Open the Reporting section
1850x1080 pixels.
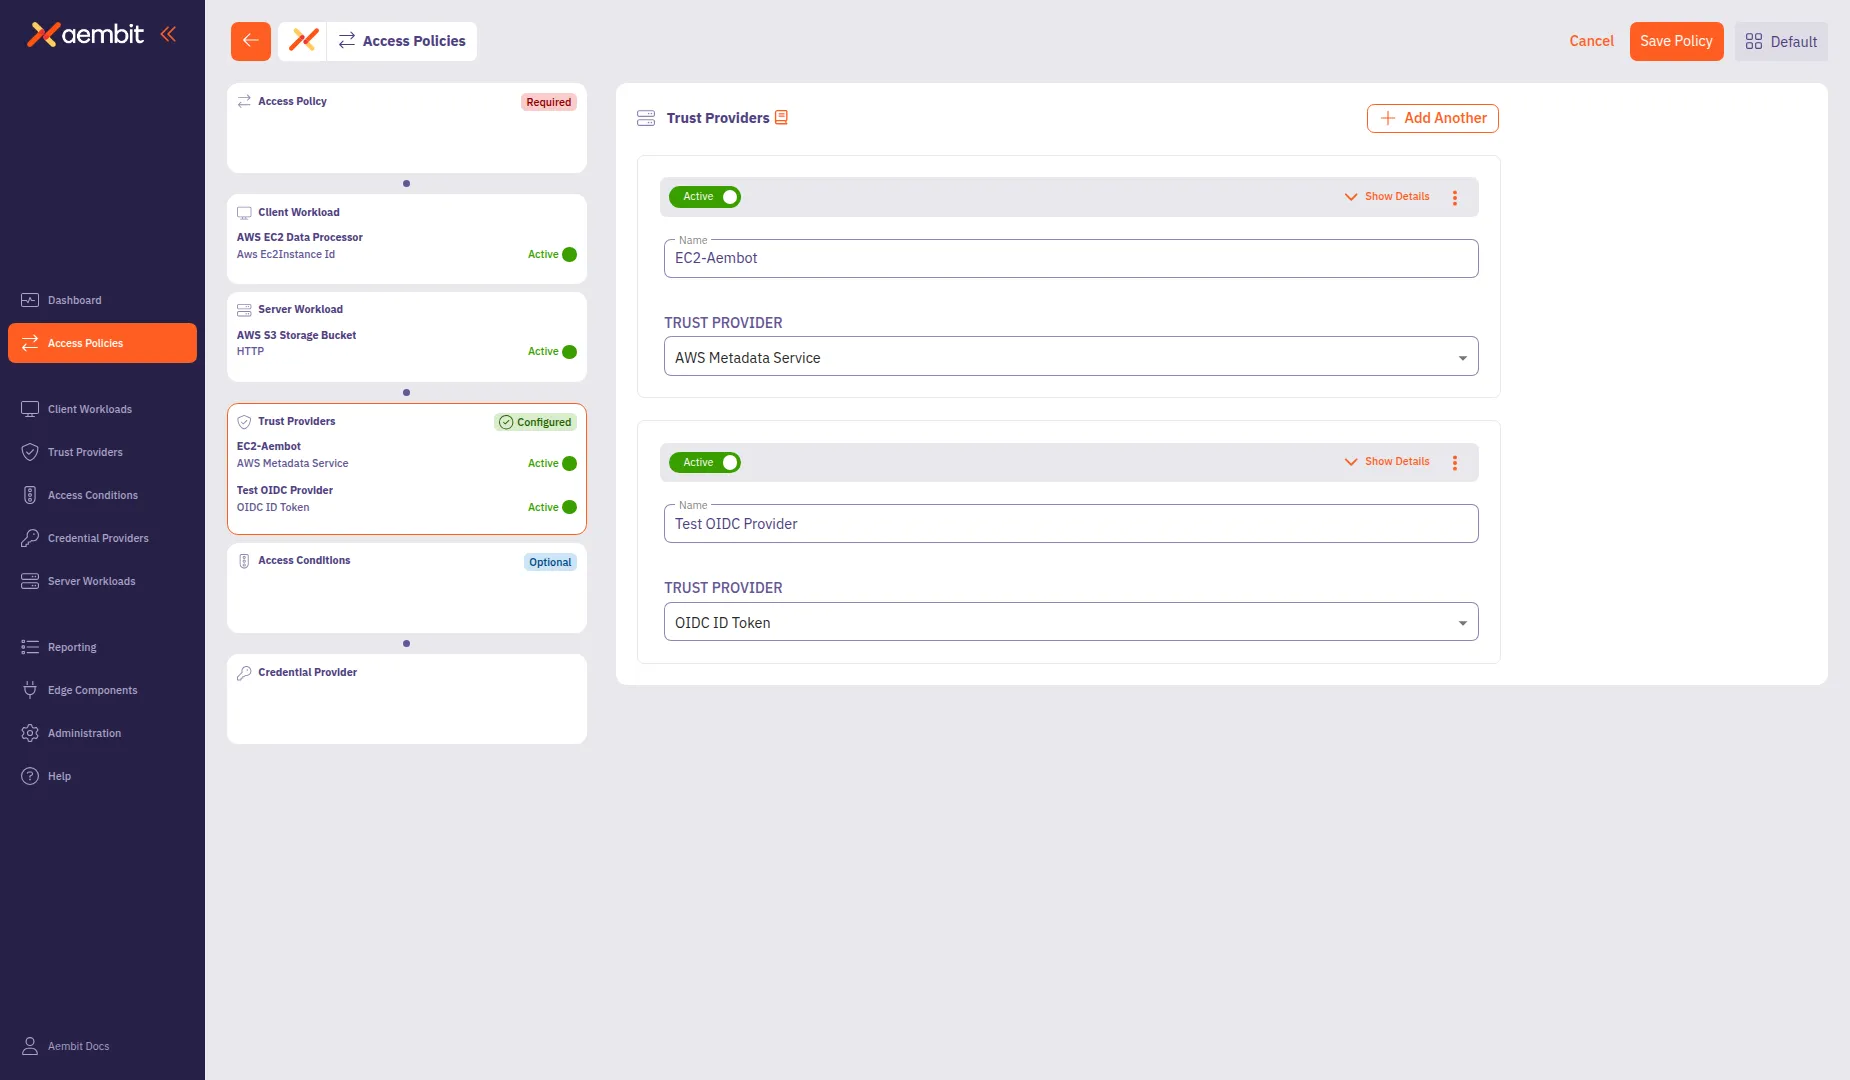point(72,647)
